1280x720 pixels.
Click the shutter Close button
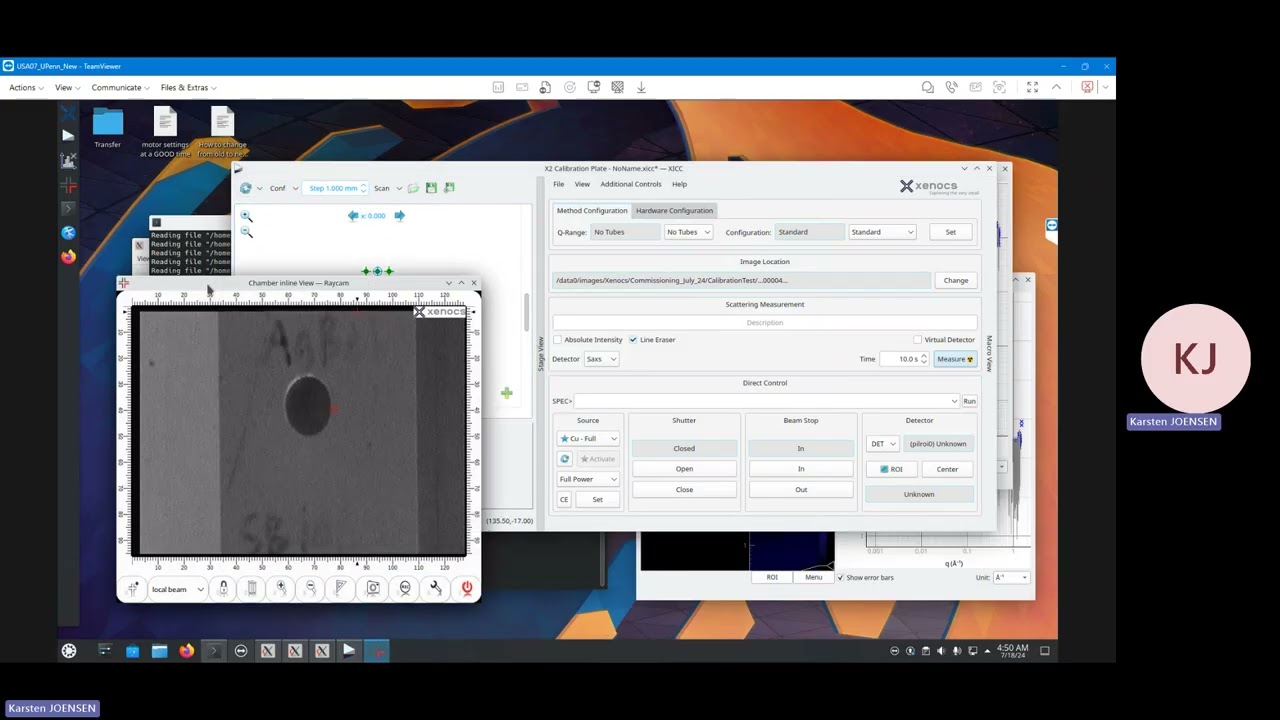point(684,490)
